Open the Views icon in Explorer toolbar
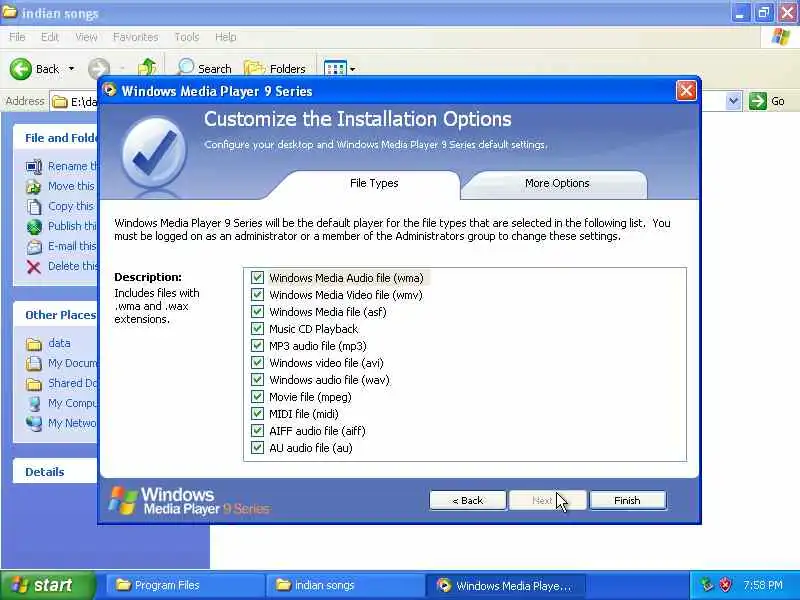 [335, 68]
